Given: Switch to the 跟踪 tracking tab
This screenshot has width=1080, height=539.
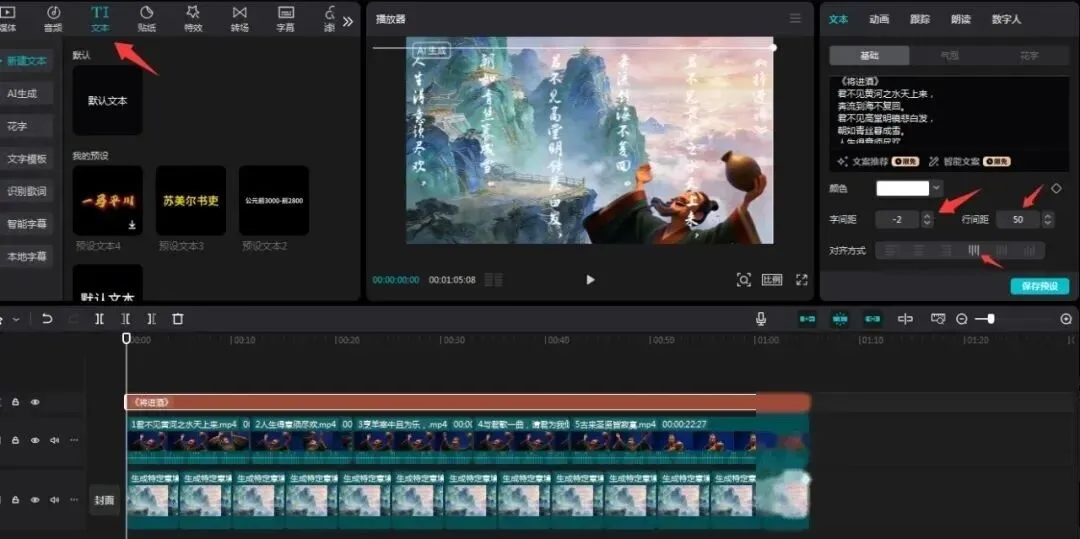Looking at the screenshot, I should click(x=920, y=19).
